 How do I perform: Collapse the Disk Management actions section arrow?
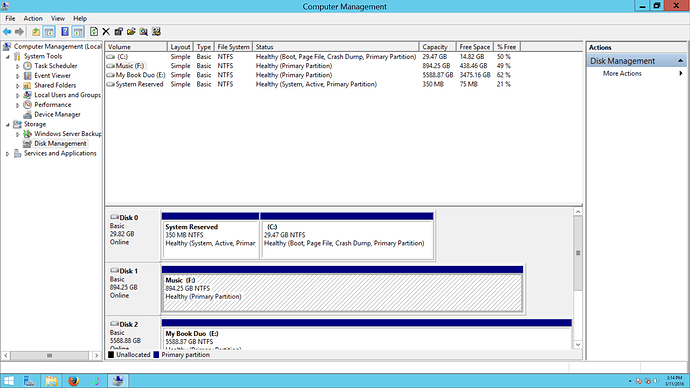[x=680, y=61]
